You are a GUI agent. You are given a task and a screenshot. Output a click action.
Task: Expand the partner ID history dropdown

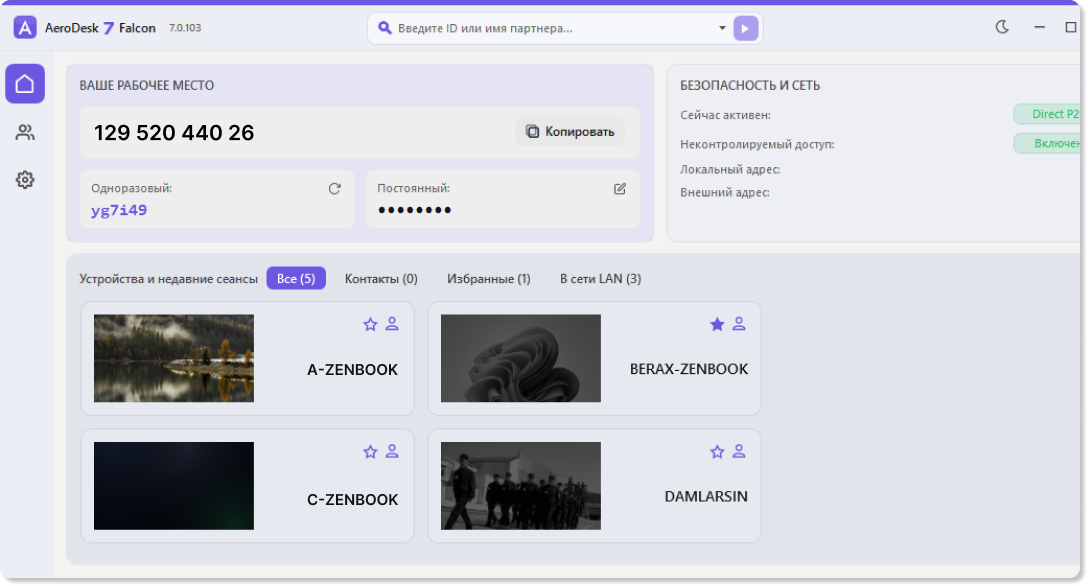point(722,28)
